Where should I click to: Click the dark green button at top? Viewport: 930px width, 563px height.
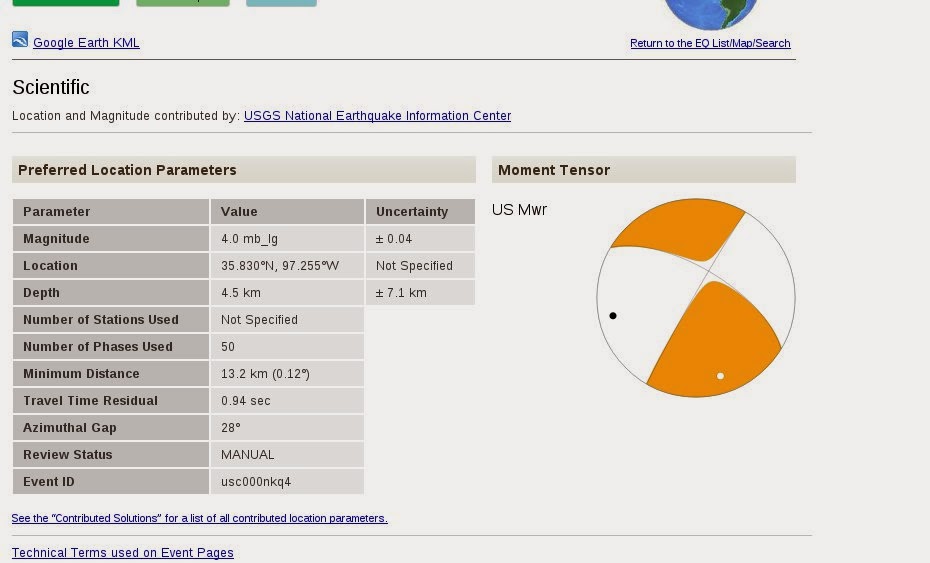65,3
